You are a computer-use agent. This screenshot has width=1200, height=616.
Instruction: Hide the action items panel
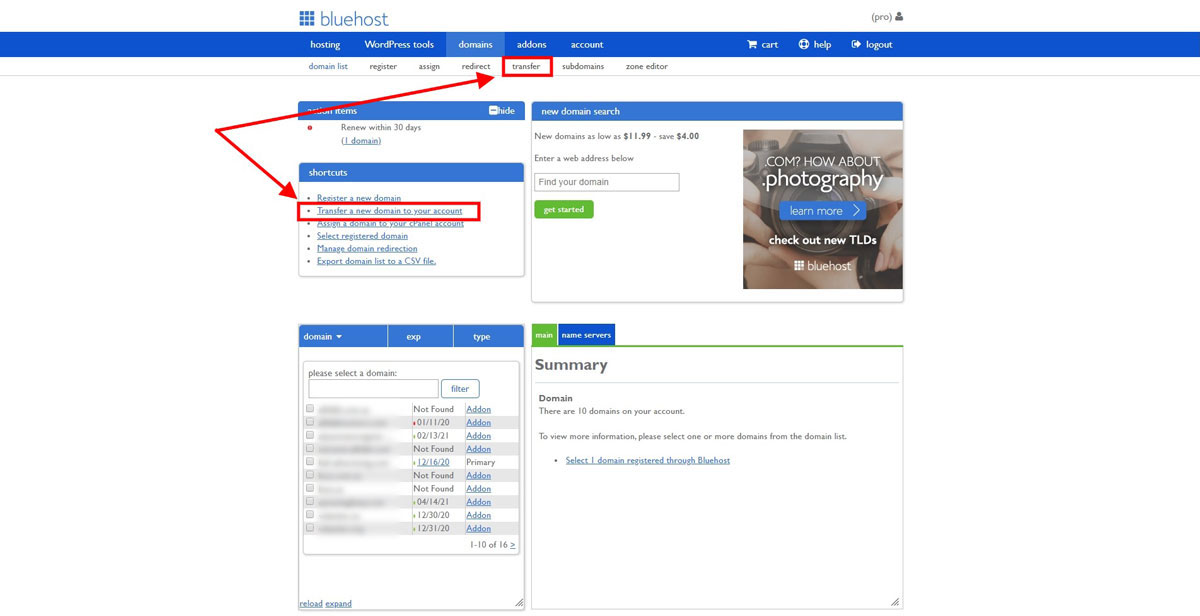[502, 111]
